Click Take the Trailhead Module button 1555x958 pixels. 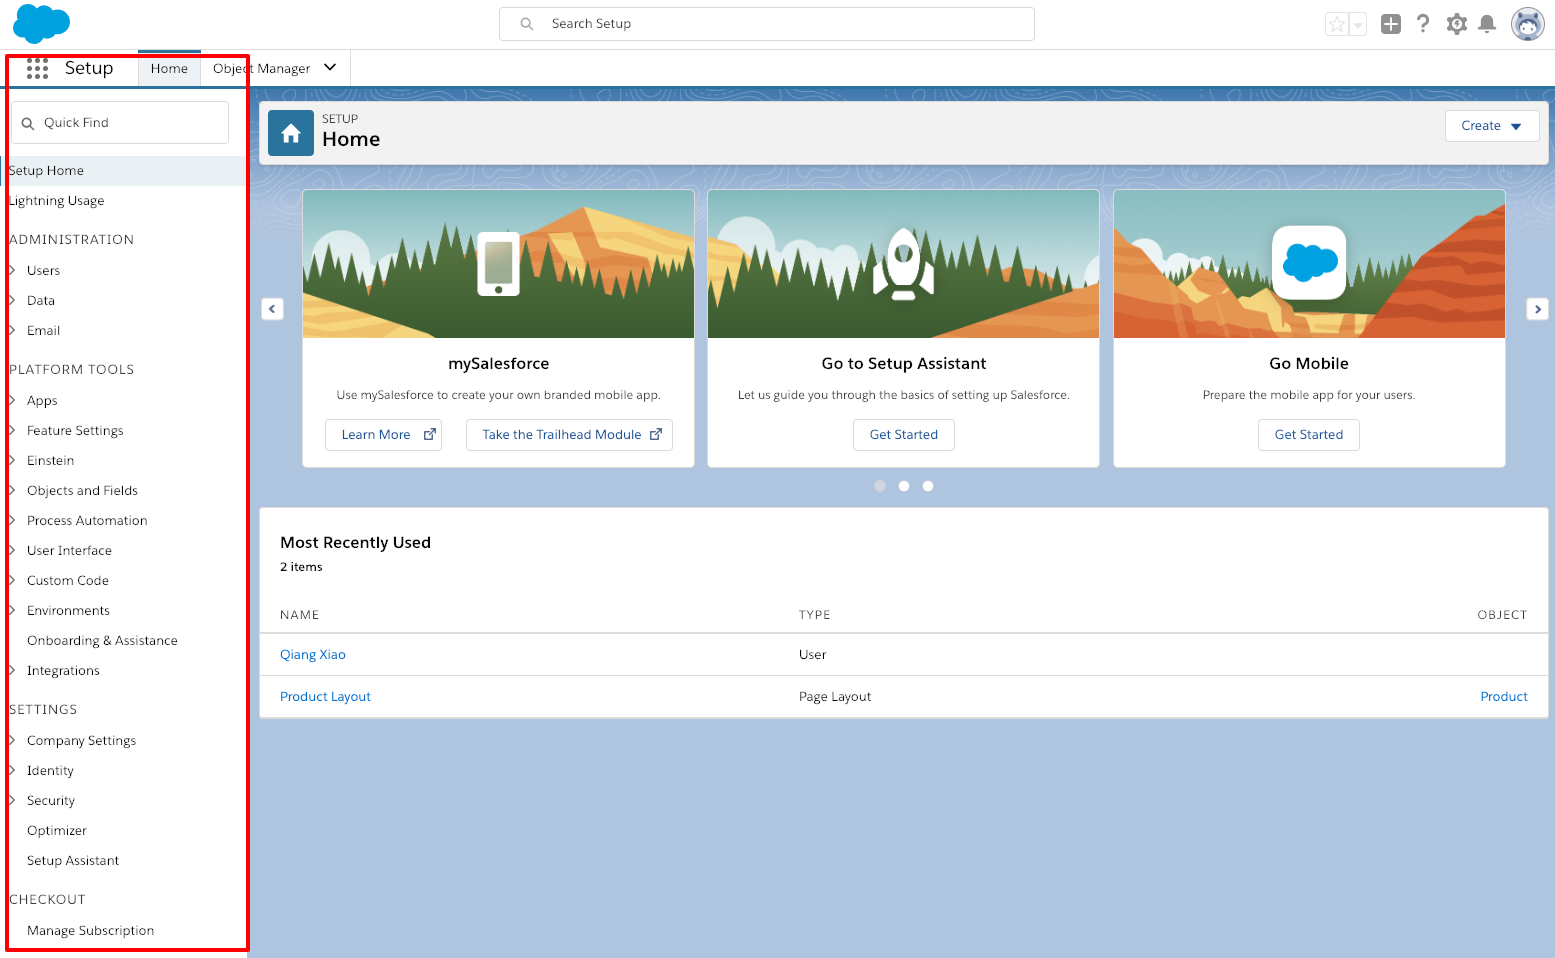569,435
